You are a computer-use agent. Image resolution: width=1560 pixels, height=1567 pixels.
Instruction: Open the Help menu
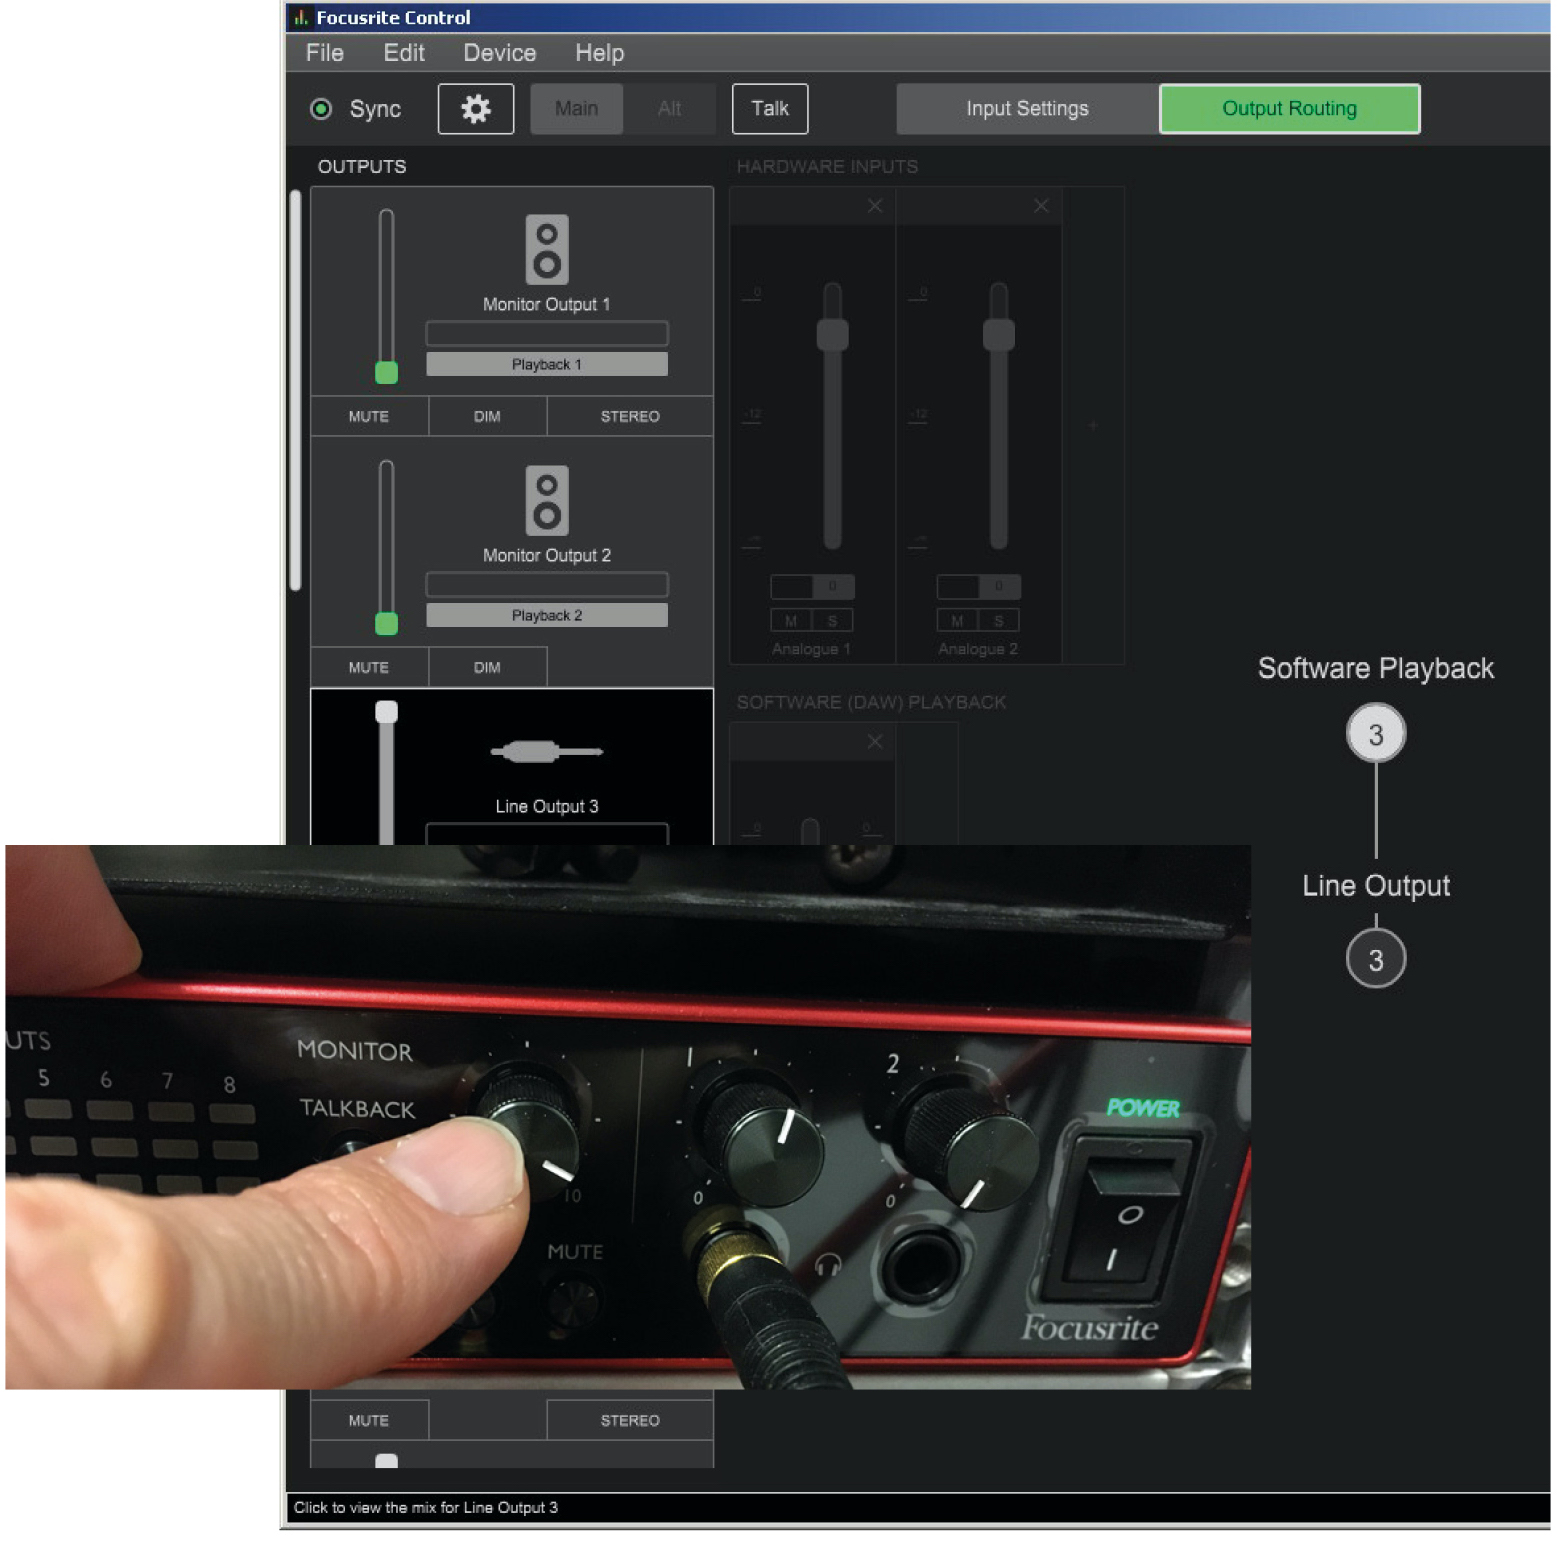600,53
